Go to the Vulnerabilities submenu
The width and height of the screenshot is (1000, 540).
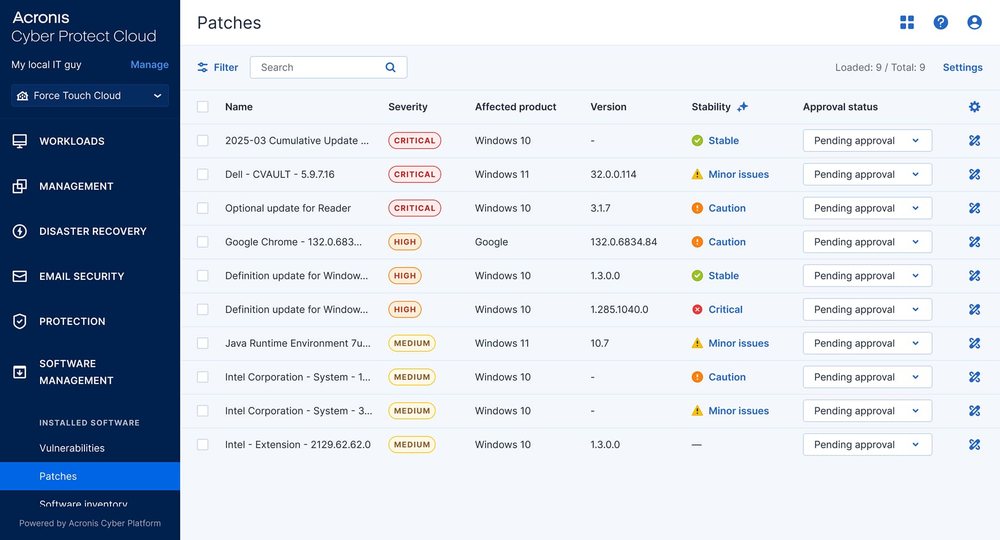[x=72, y=448]
